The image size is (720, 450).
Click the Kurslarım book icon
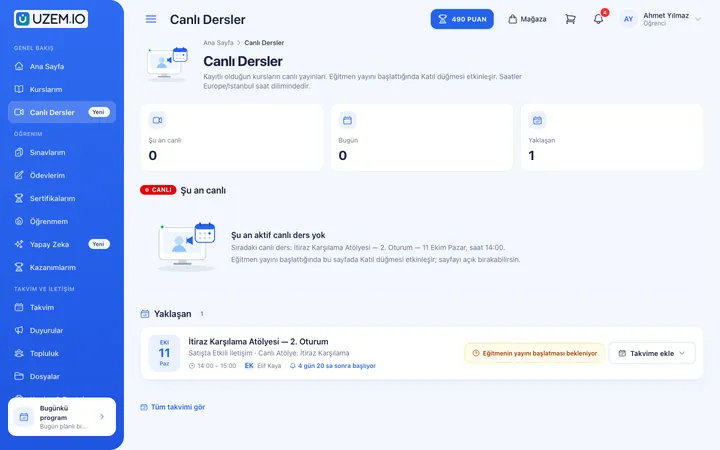click(19, 89)
